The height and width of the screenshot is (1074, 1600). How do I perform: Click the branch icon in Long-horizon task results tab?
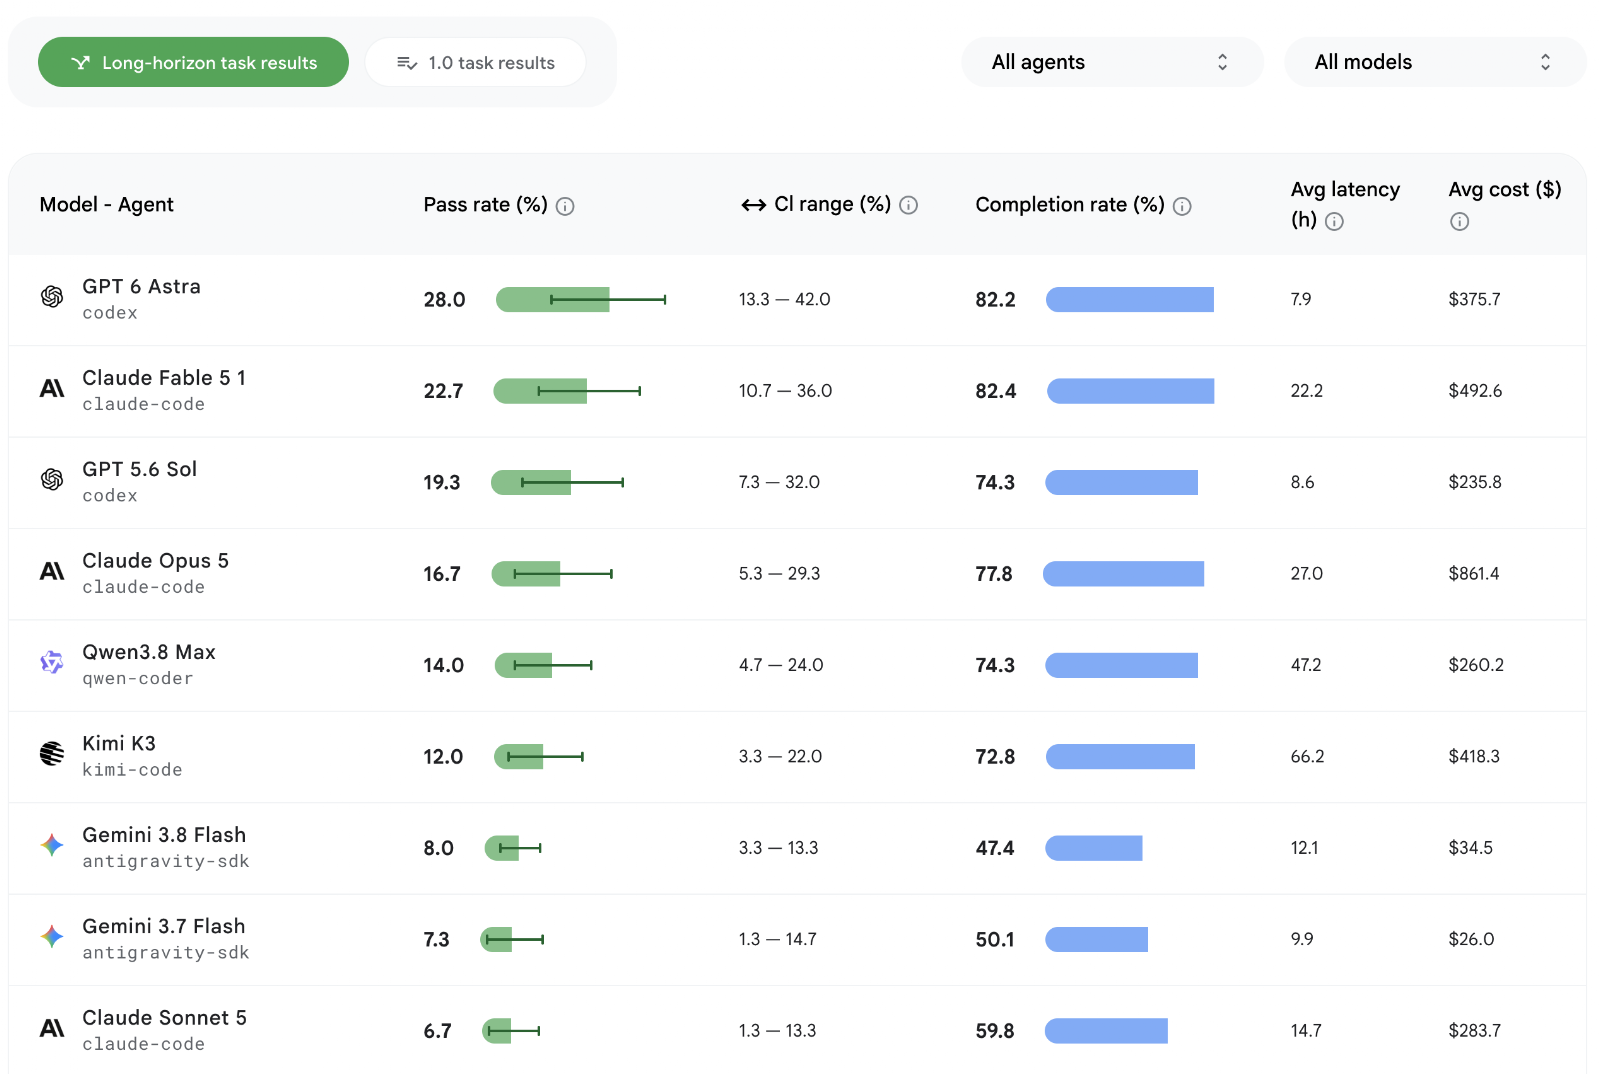coord(81,63)
